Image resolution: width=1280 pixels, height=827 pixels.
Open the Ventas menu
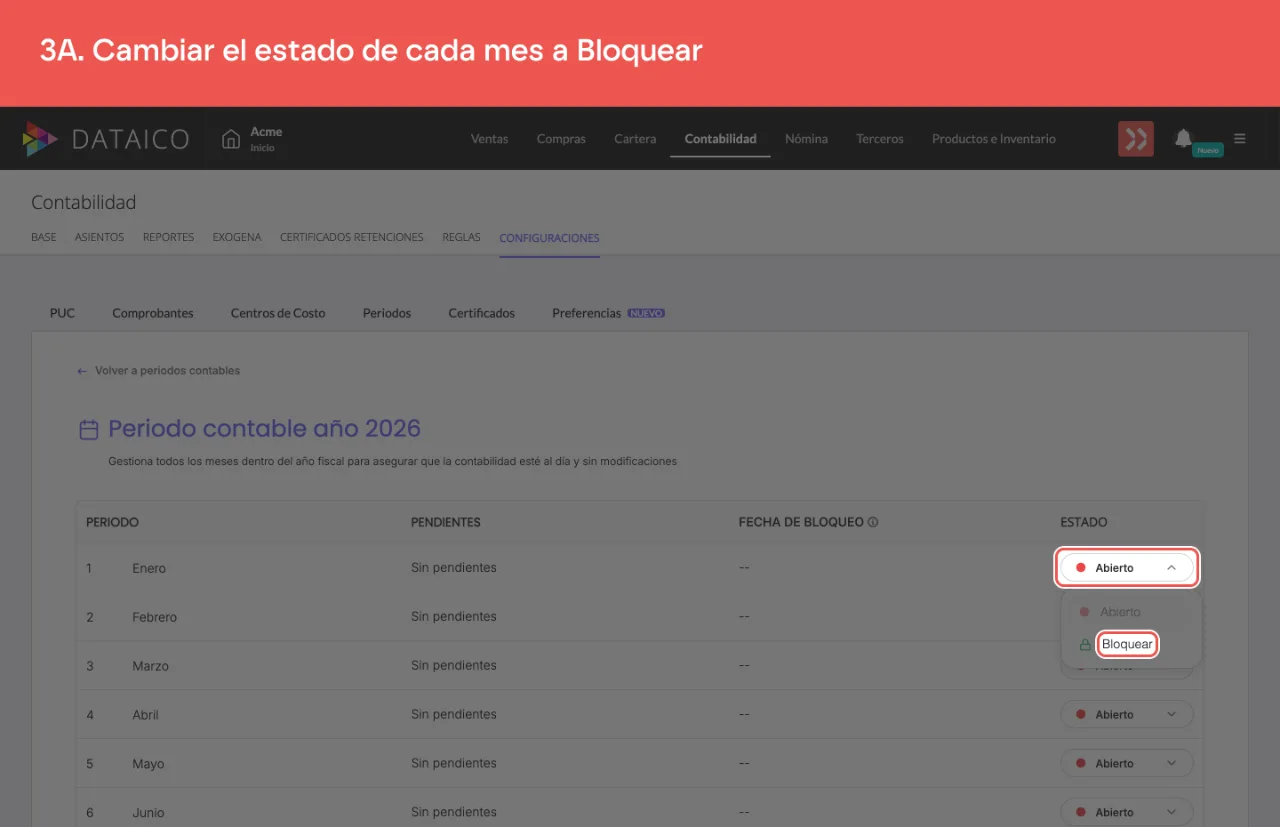[490, 139]
